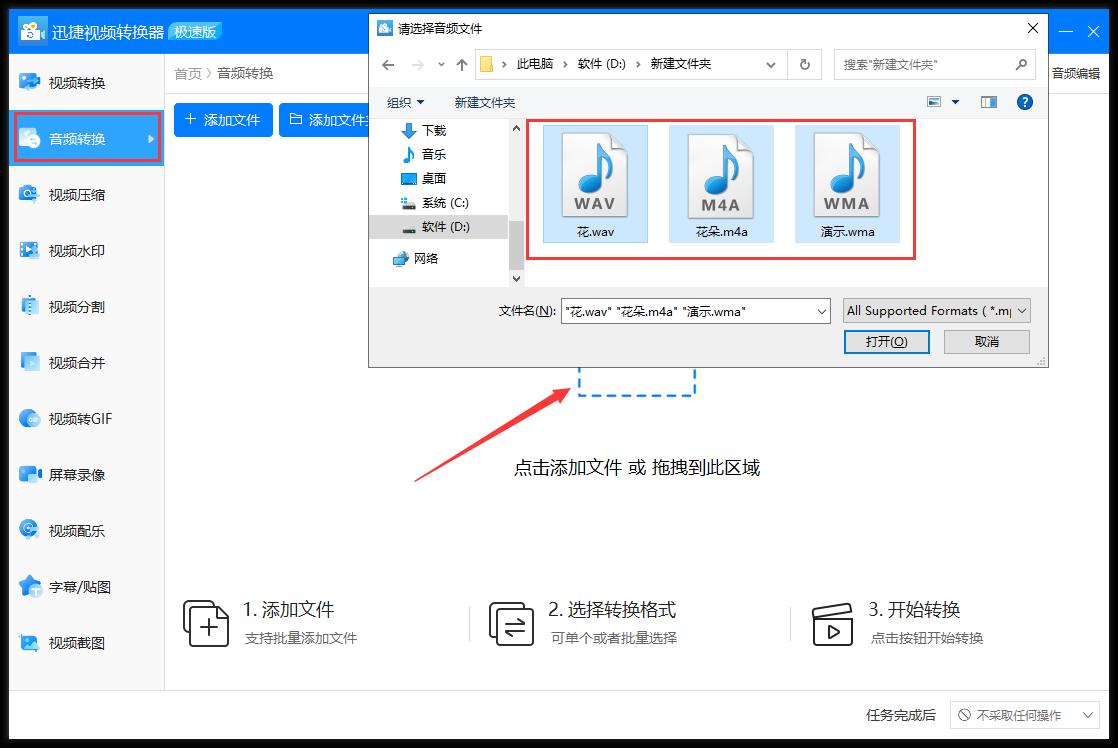The width and height of the screenshot is (1118, 748).
Task: Click the 打开(O) button
Action: coord(886,342)
